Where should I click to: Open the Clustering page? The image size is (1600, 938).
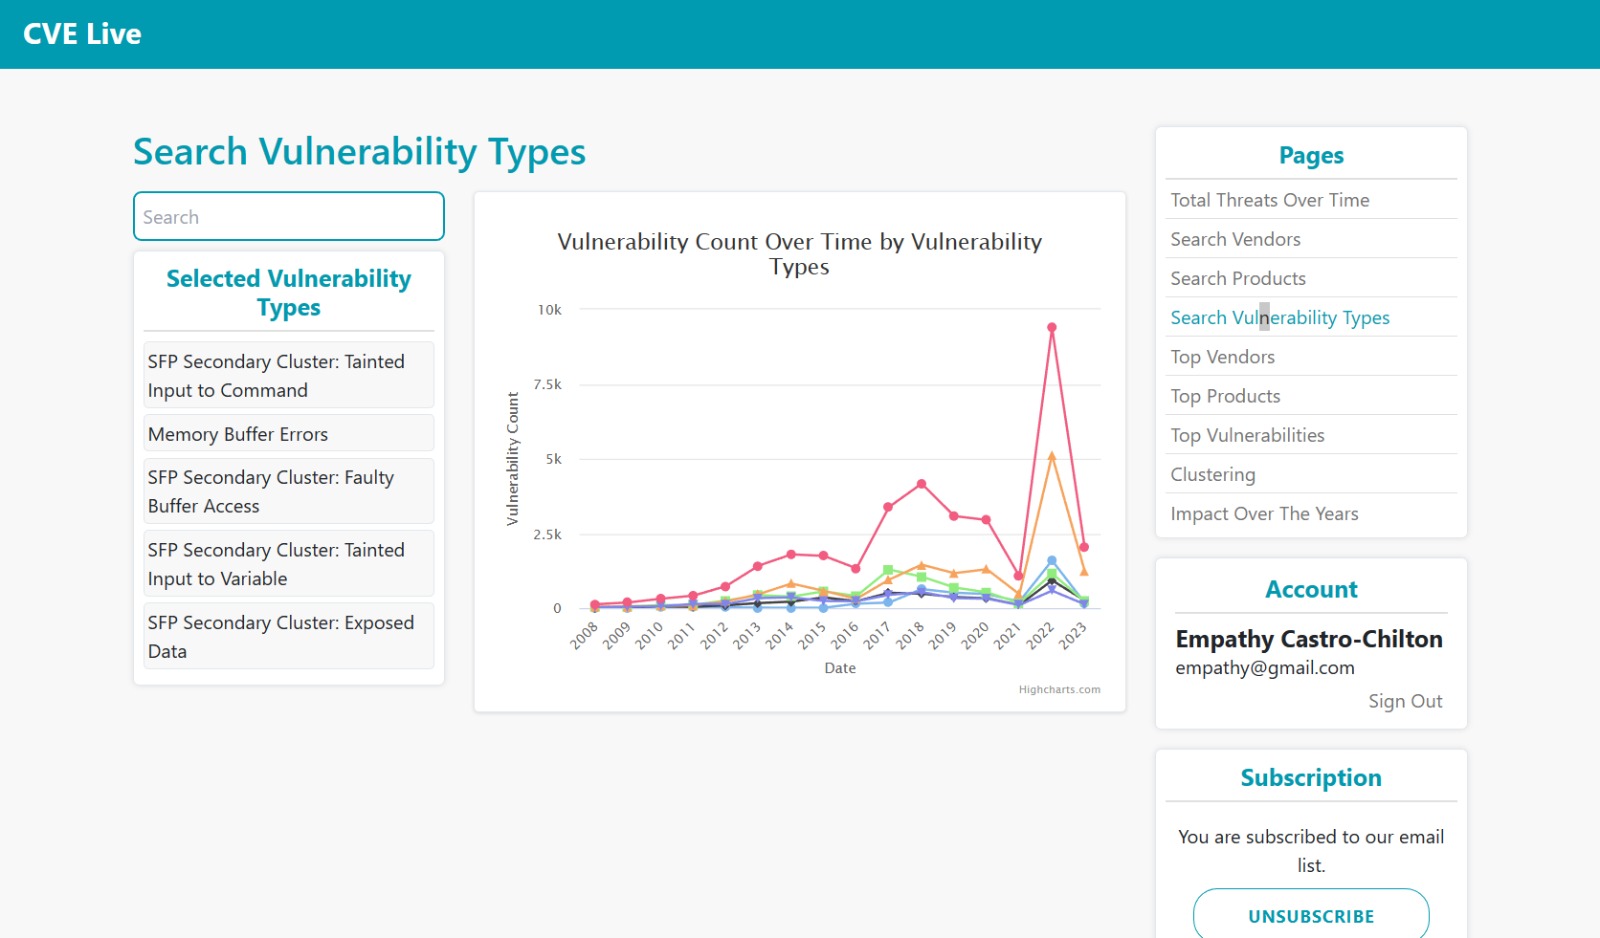[1212, 474]
